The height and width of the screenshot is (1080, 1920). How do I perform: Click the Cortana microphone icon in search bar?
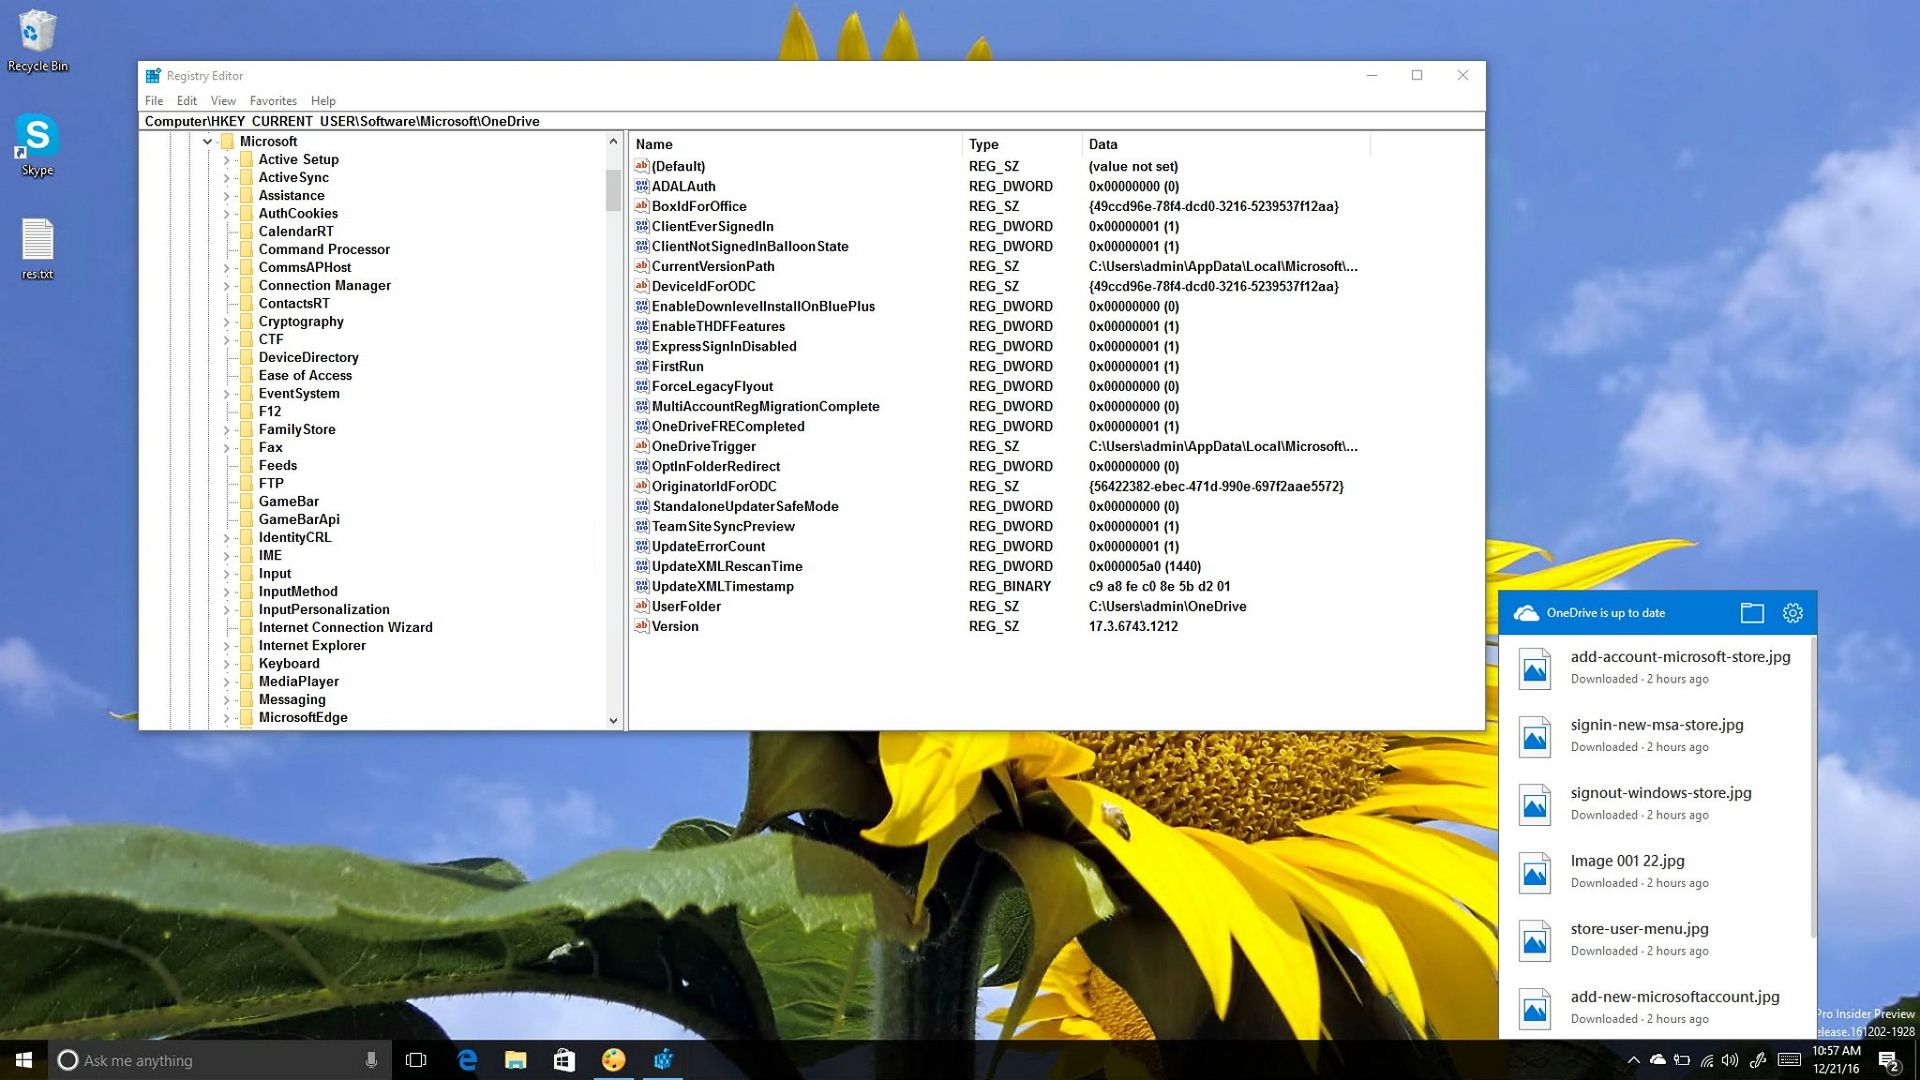371,1060
